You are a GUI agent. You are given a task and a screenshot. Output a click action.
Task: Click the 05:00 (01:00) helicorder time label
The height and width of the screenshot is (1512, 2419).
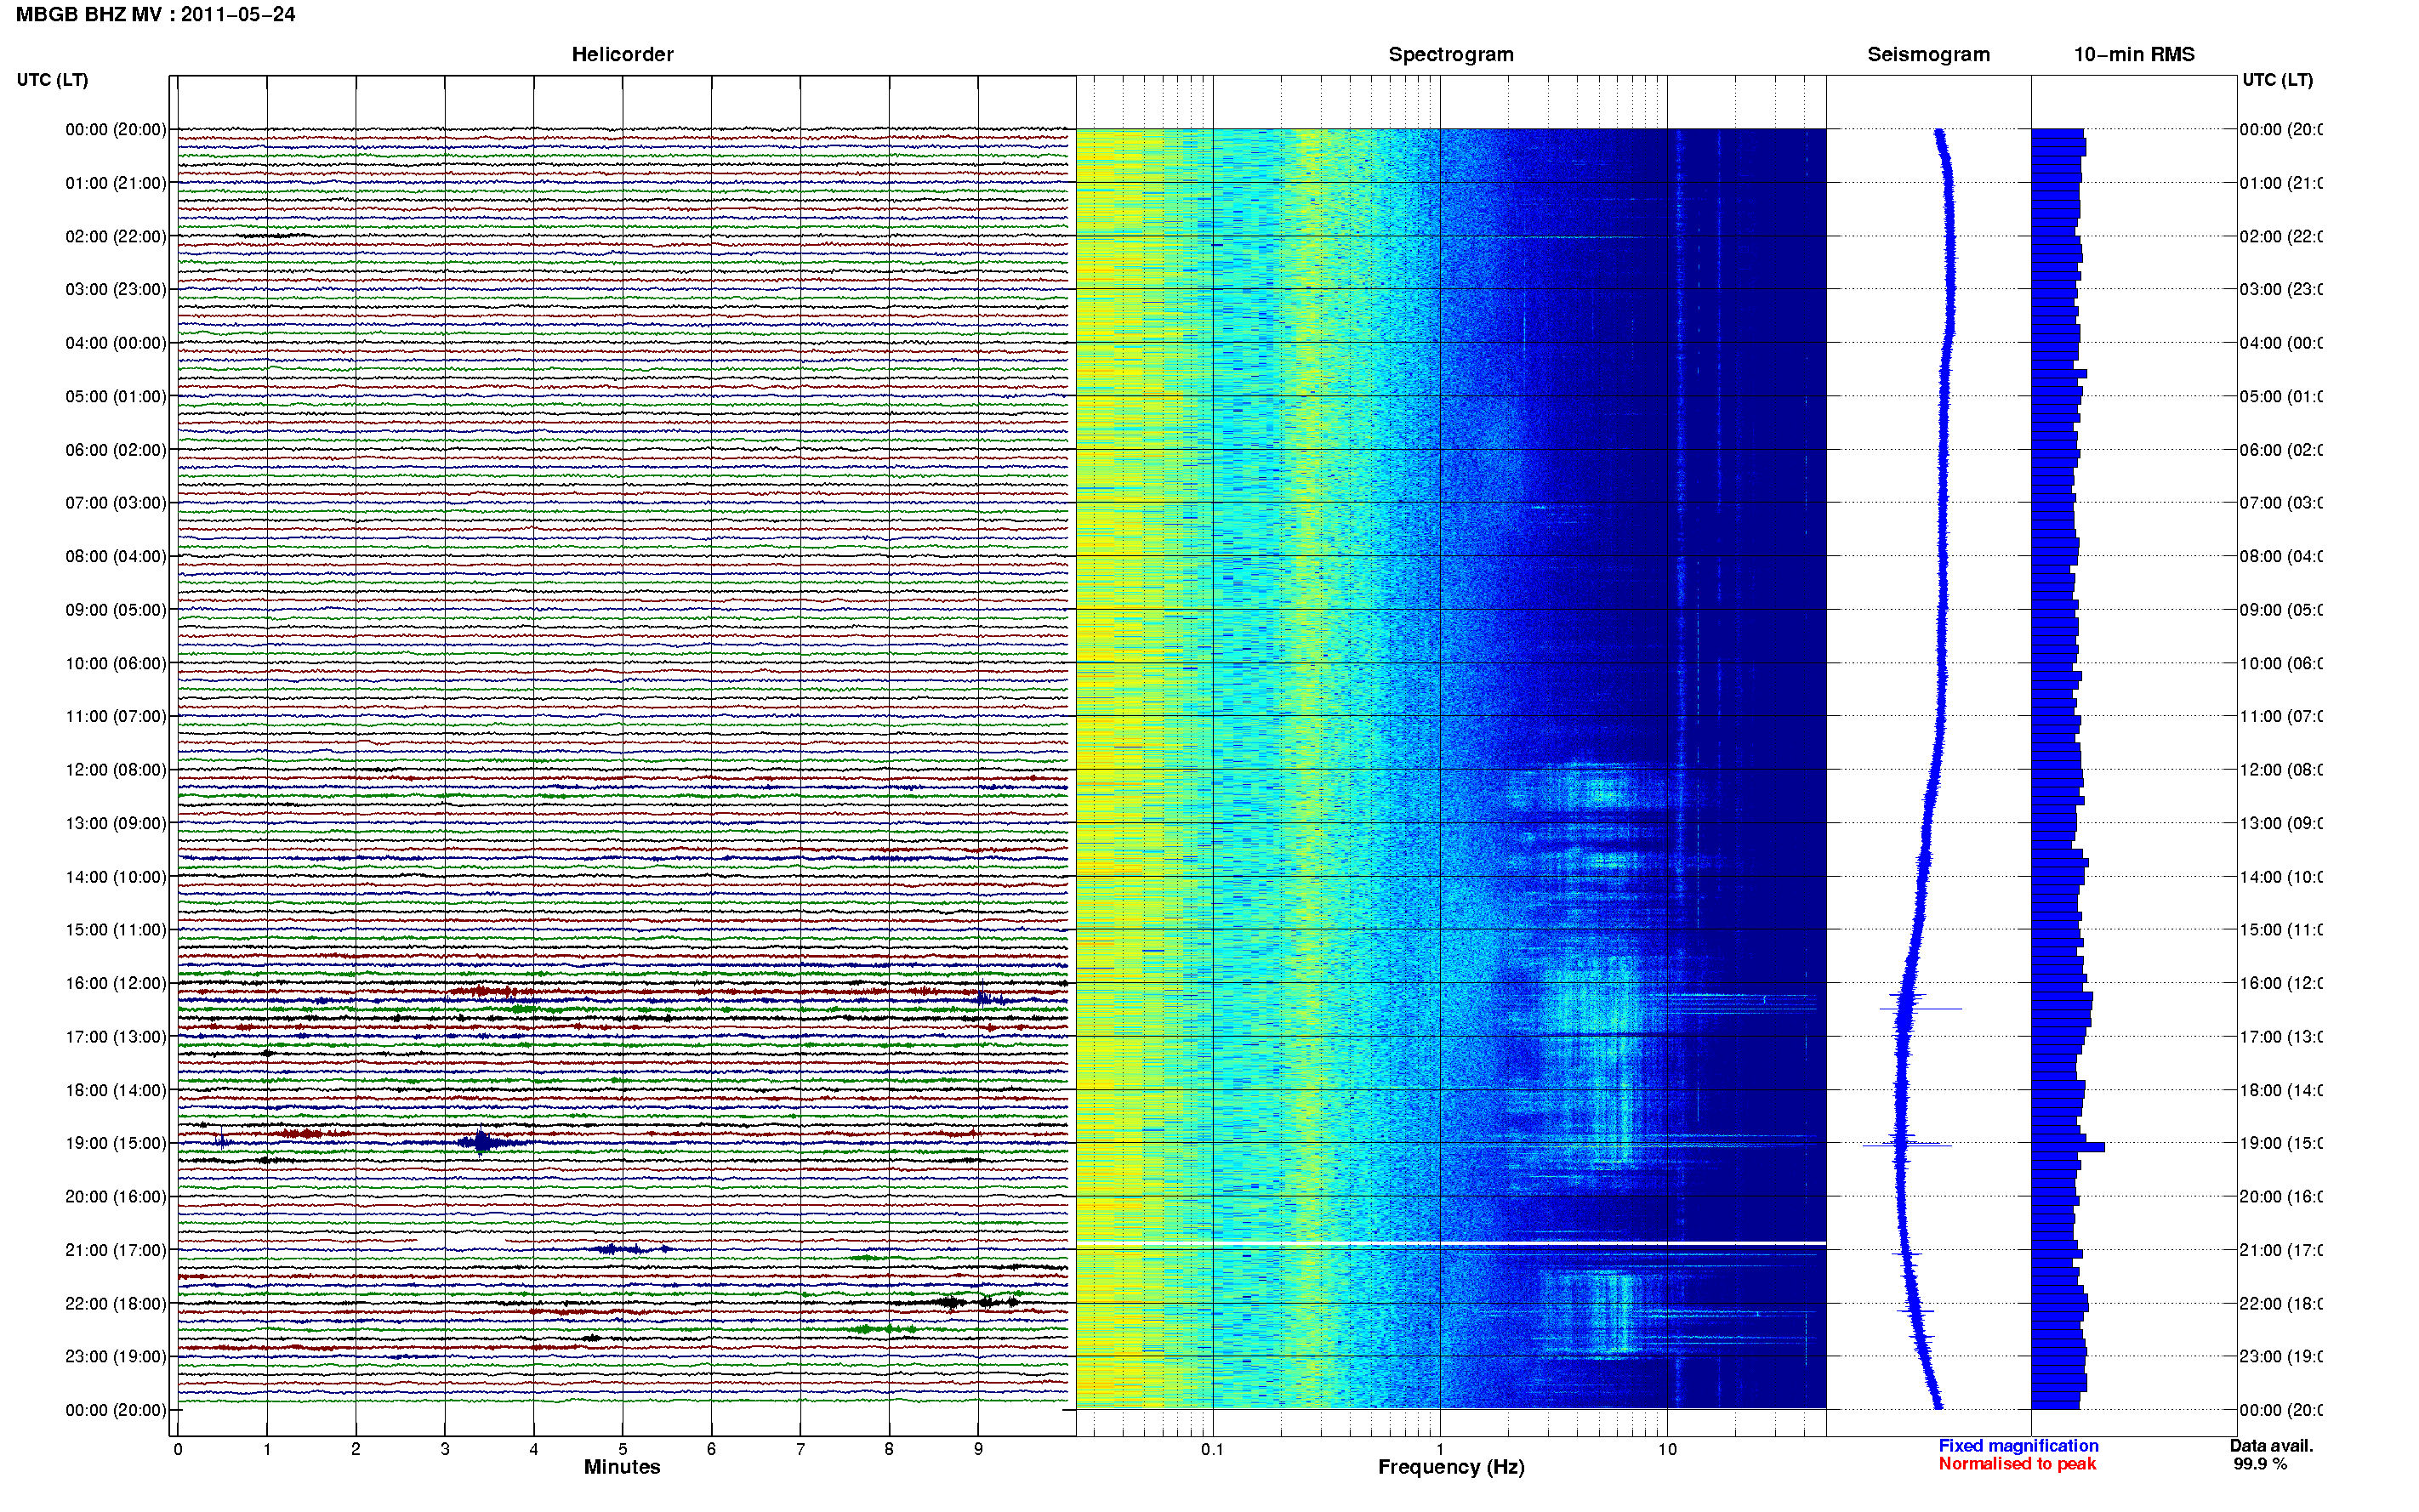[116, 397]
